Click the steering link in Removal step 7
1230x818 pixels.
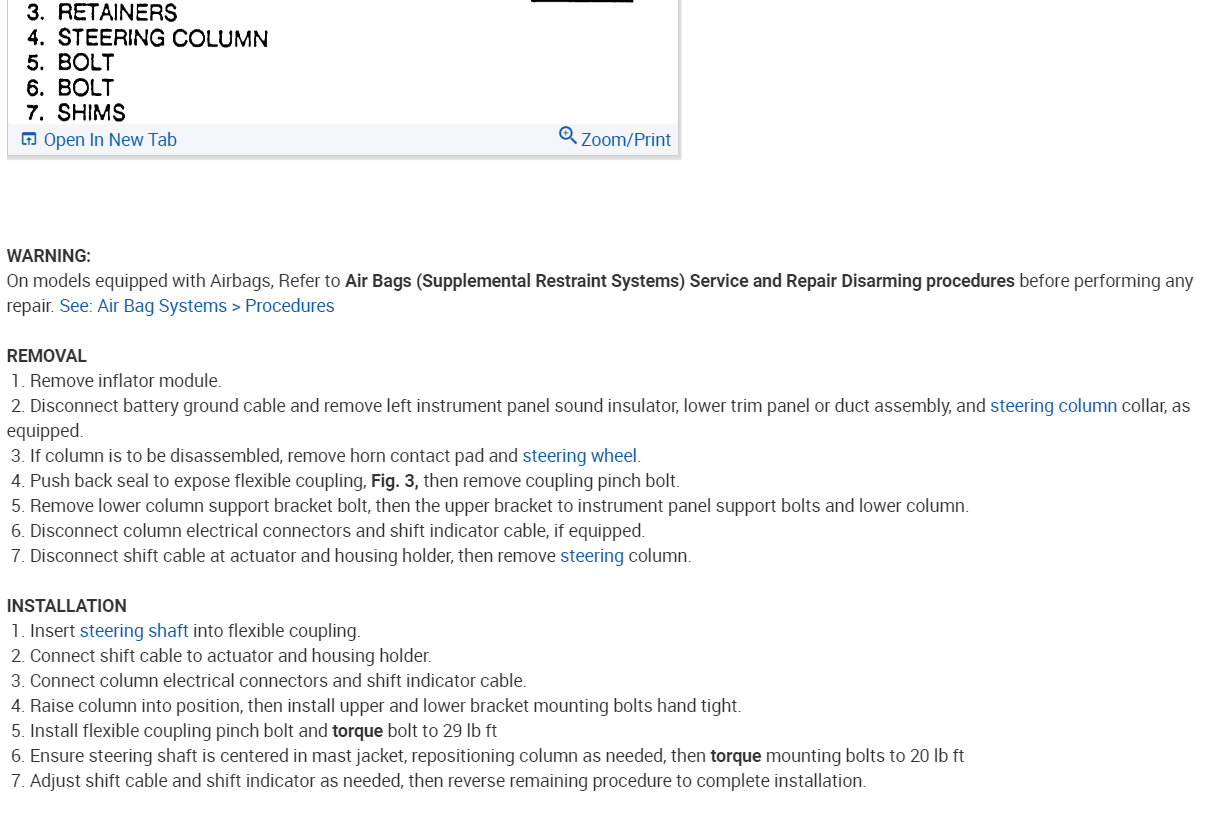point(592,556)
